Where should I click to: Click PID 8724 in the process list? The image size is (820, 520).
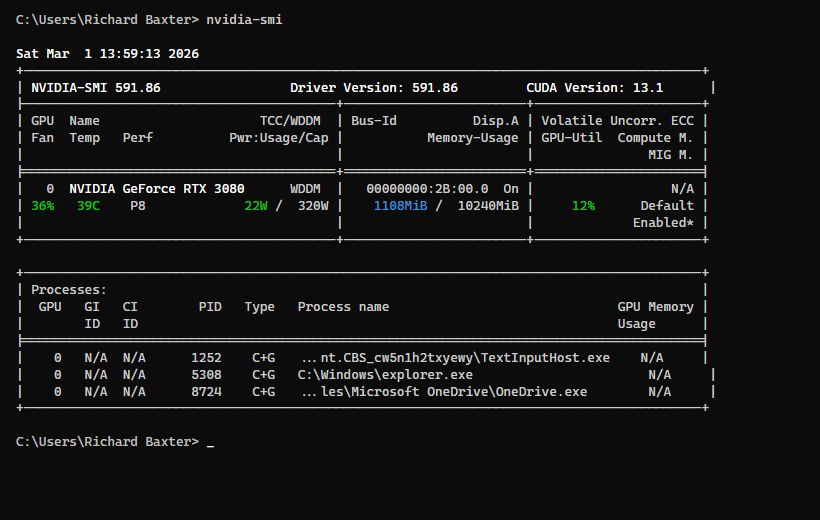tap(206, 392)
